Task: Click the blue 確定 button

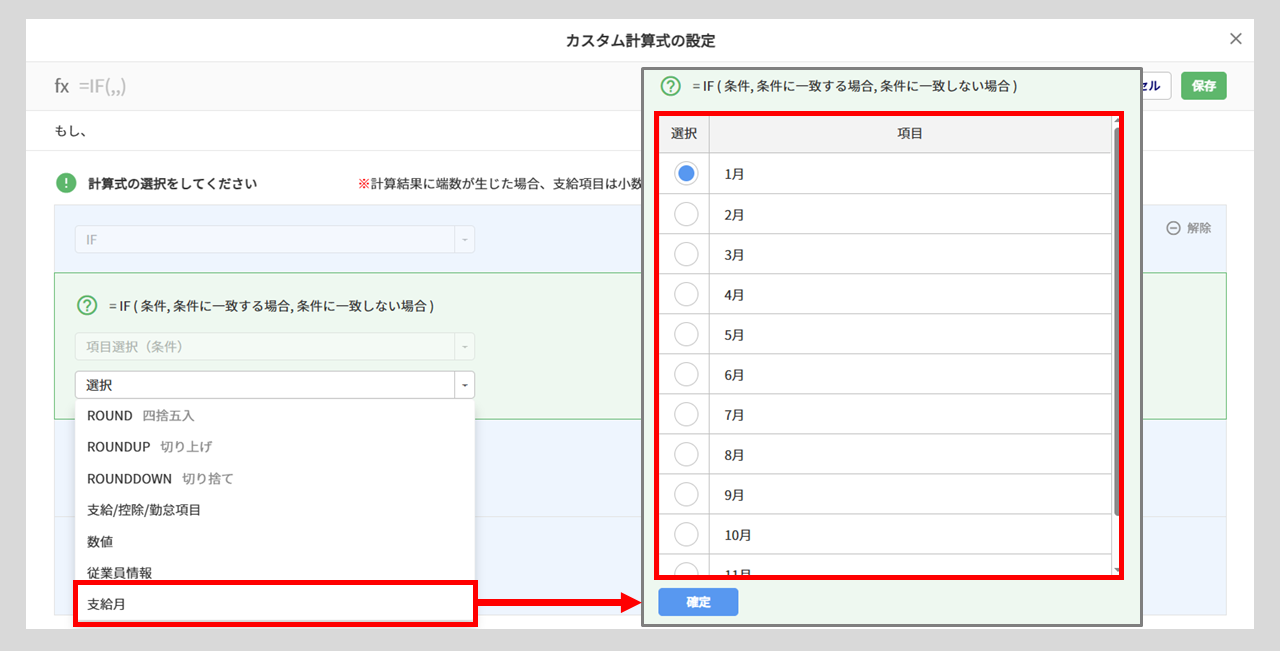Action: click(x=698, y=602)
